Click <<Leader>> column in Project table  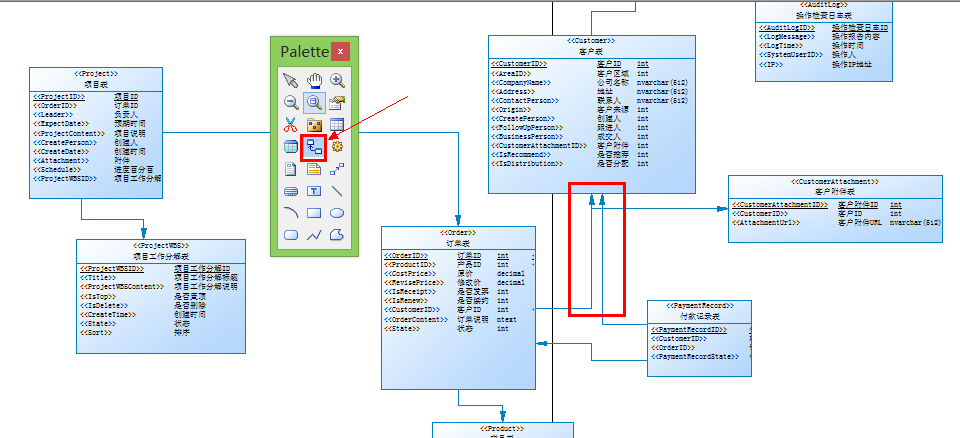[x=53, y=115]
